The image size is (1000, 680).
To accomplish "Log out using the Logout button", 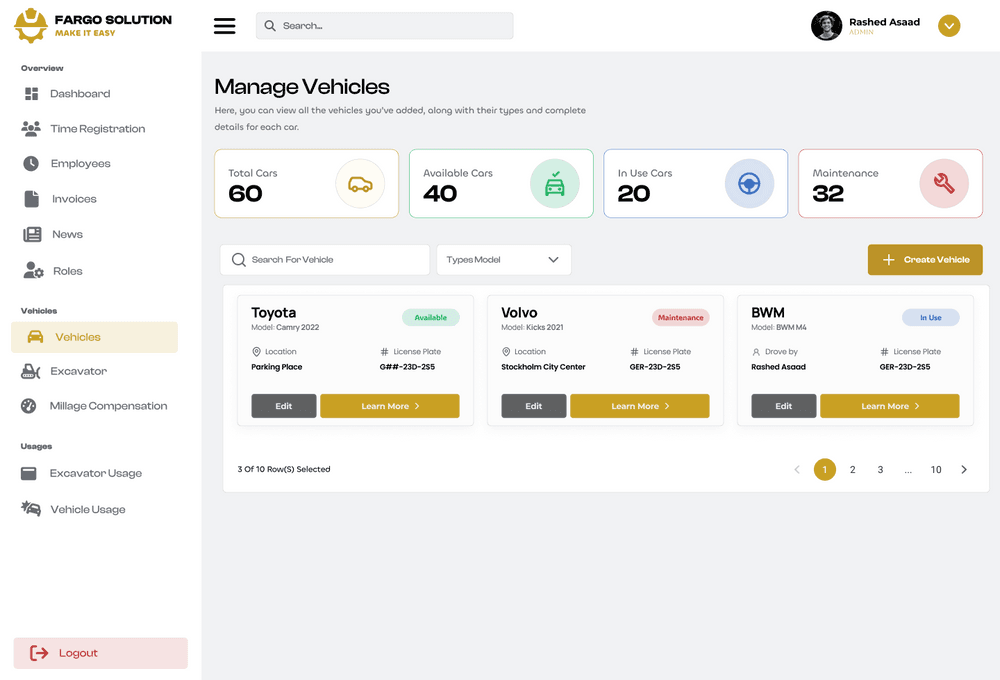I will click(100, 653).
